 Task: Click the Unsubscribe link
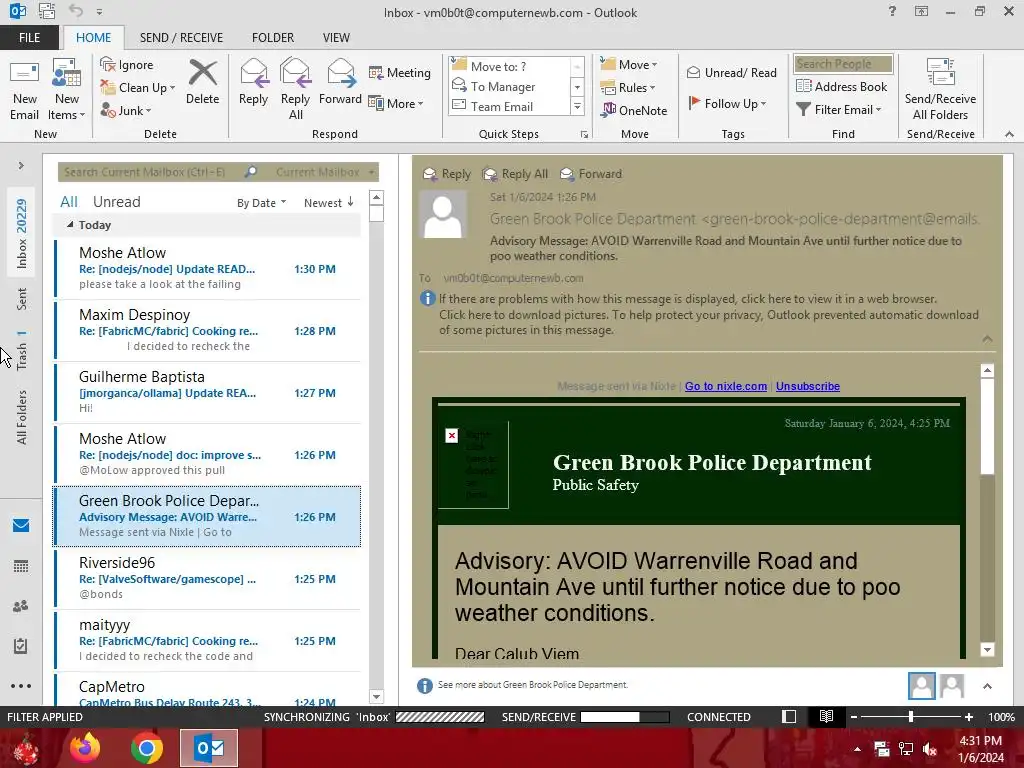(808, 386)
